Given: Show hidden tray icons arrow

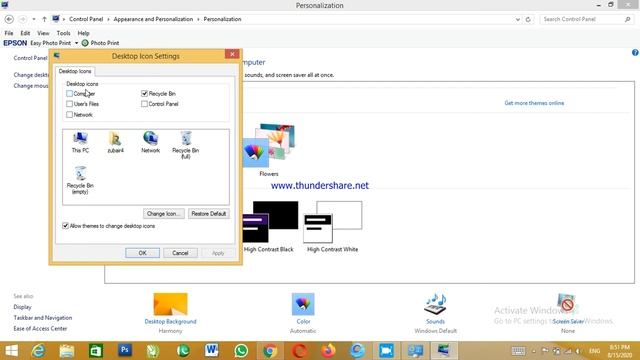Looking at the screenshot, I should tap(533, 351).
